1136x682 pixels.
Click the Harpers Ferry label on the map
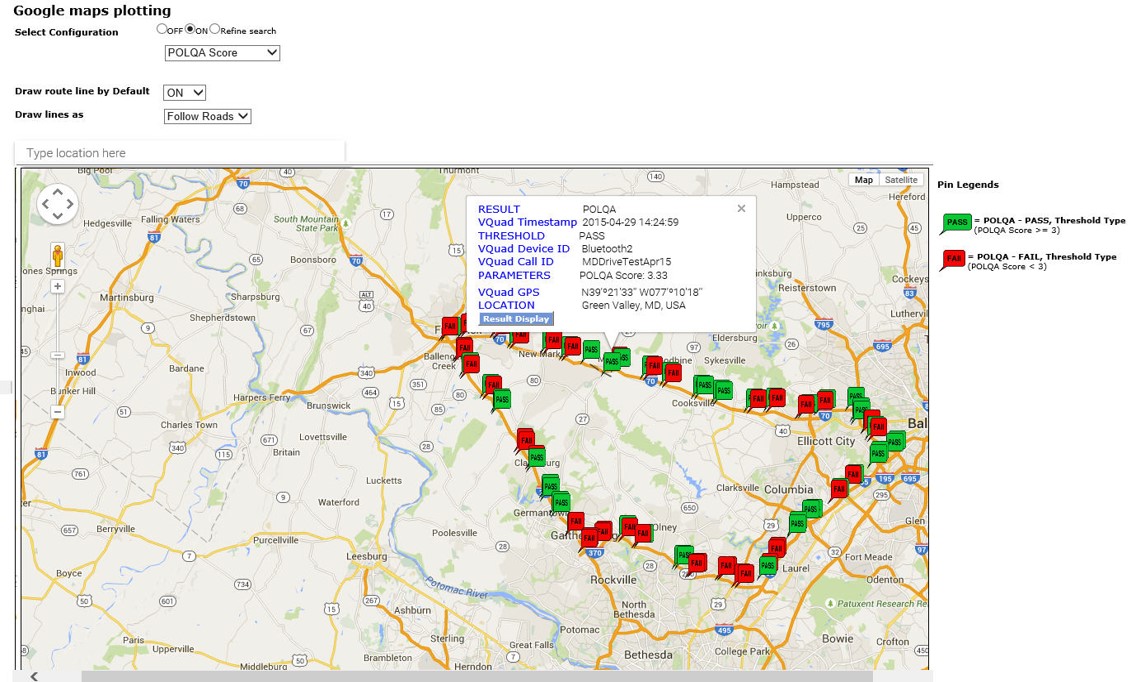click(262, 397)
